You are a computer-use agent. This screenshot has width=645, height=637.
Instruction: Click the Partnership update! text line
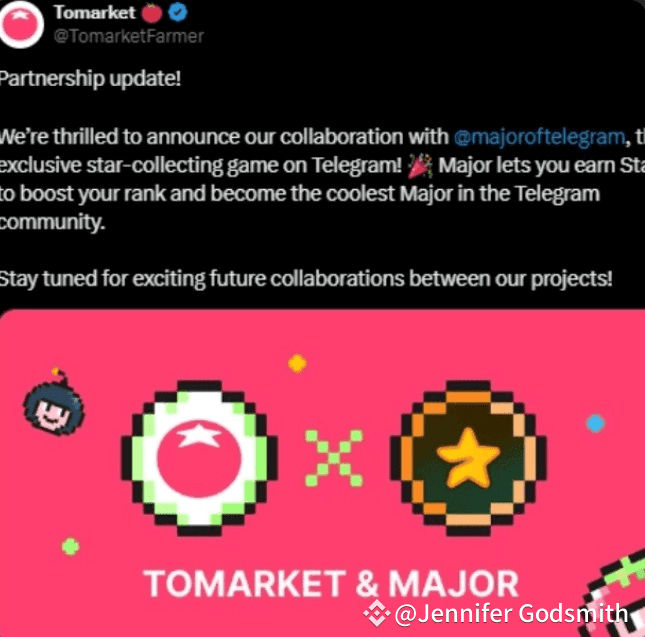tap(90, 79)
